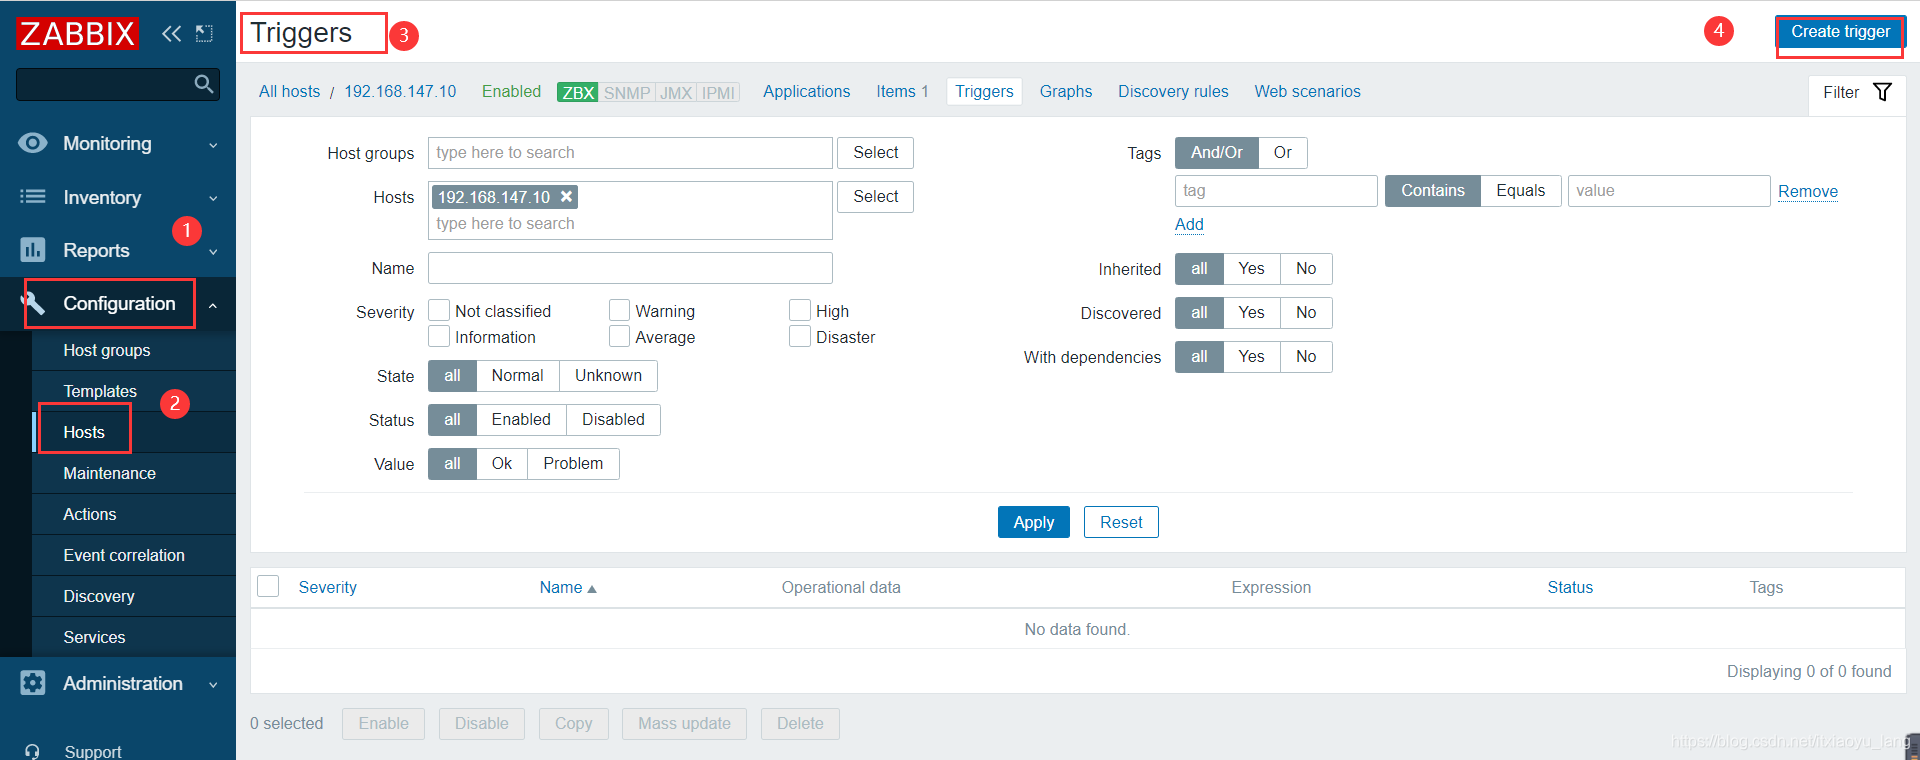The width and height of the screenshot is (1920, 760).
Task: Focus the trigger Name input field
Action: (630, 268)
